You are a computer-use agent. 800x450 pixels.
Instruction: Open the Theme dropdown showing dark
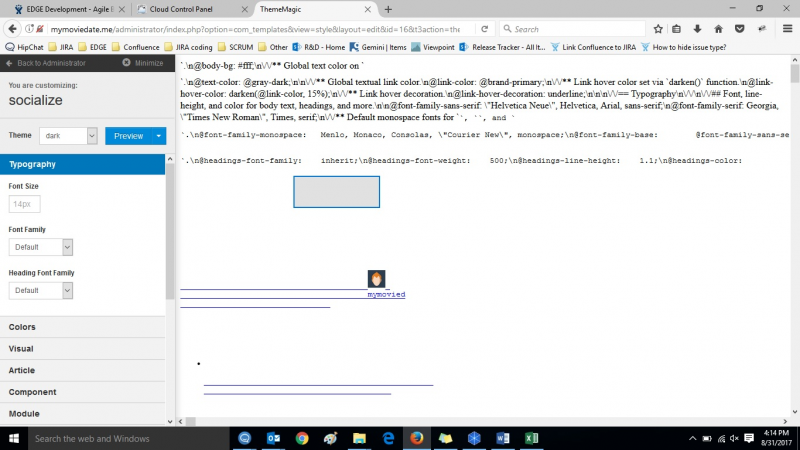[68, 136]
